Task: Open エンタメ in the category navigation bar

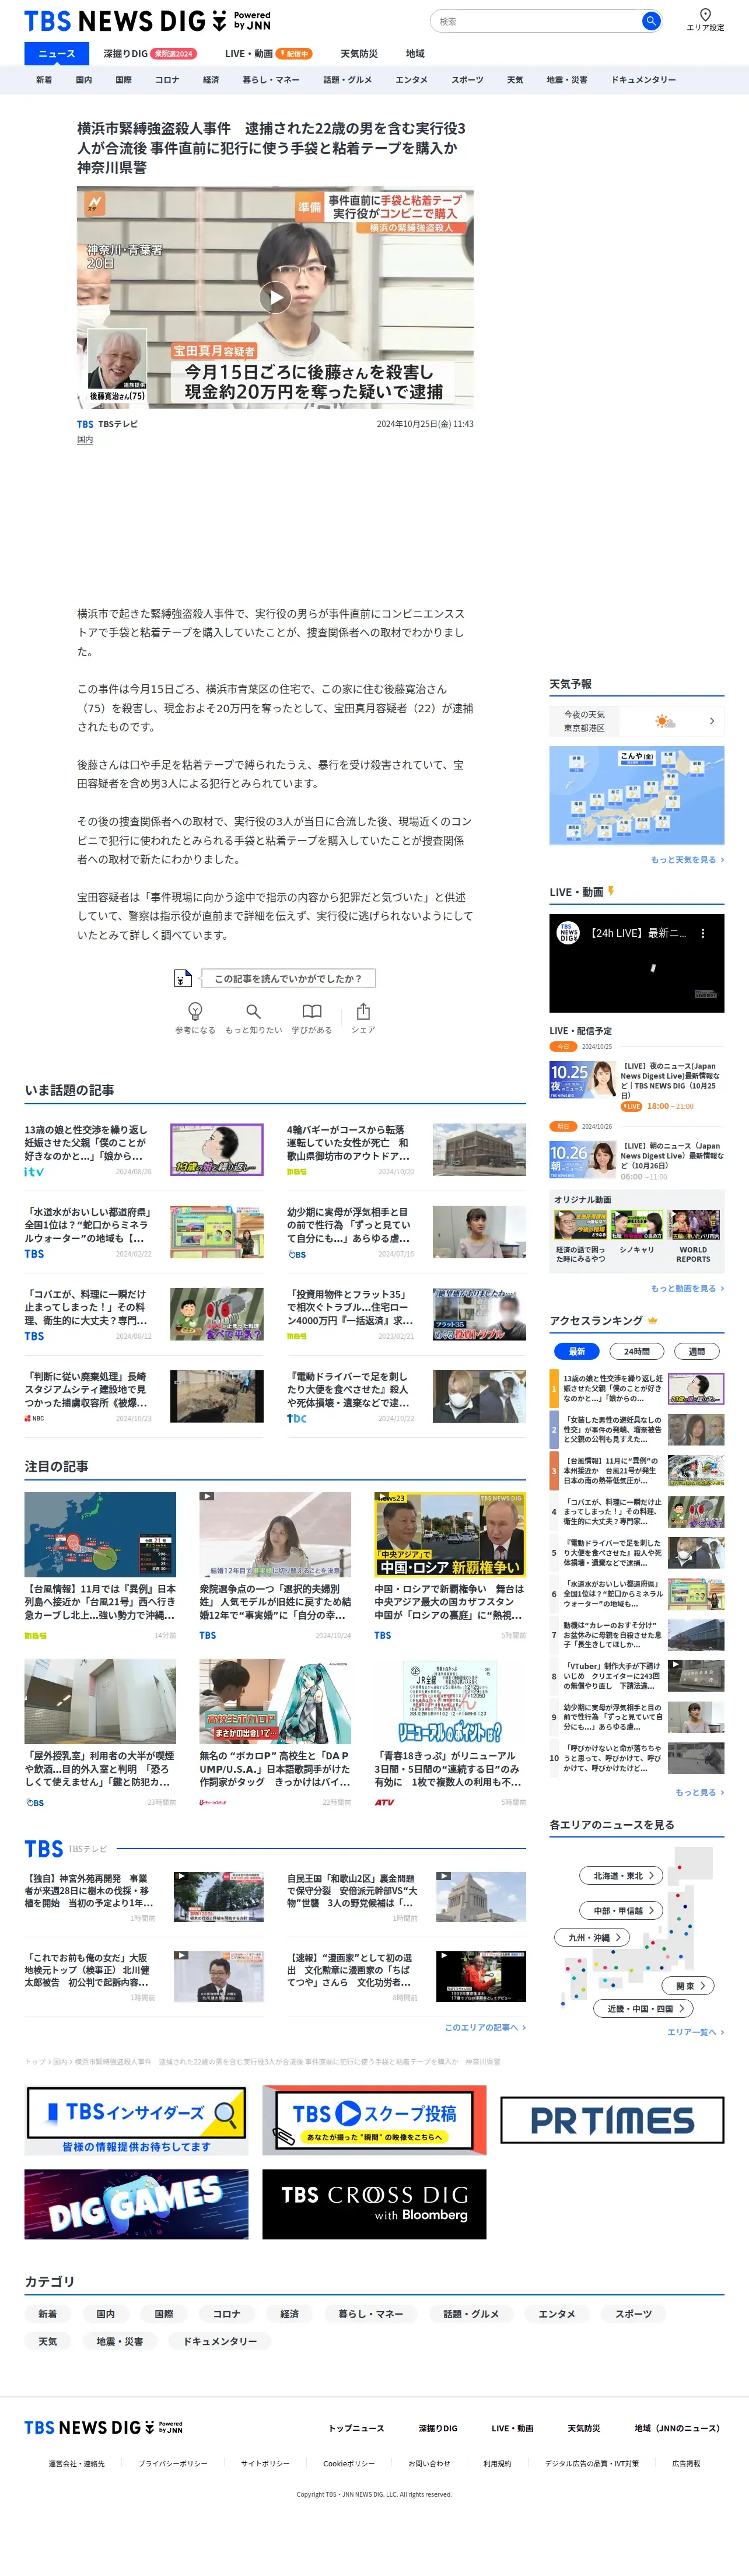Action: click(x=411, y=80)
